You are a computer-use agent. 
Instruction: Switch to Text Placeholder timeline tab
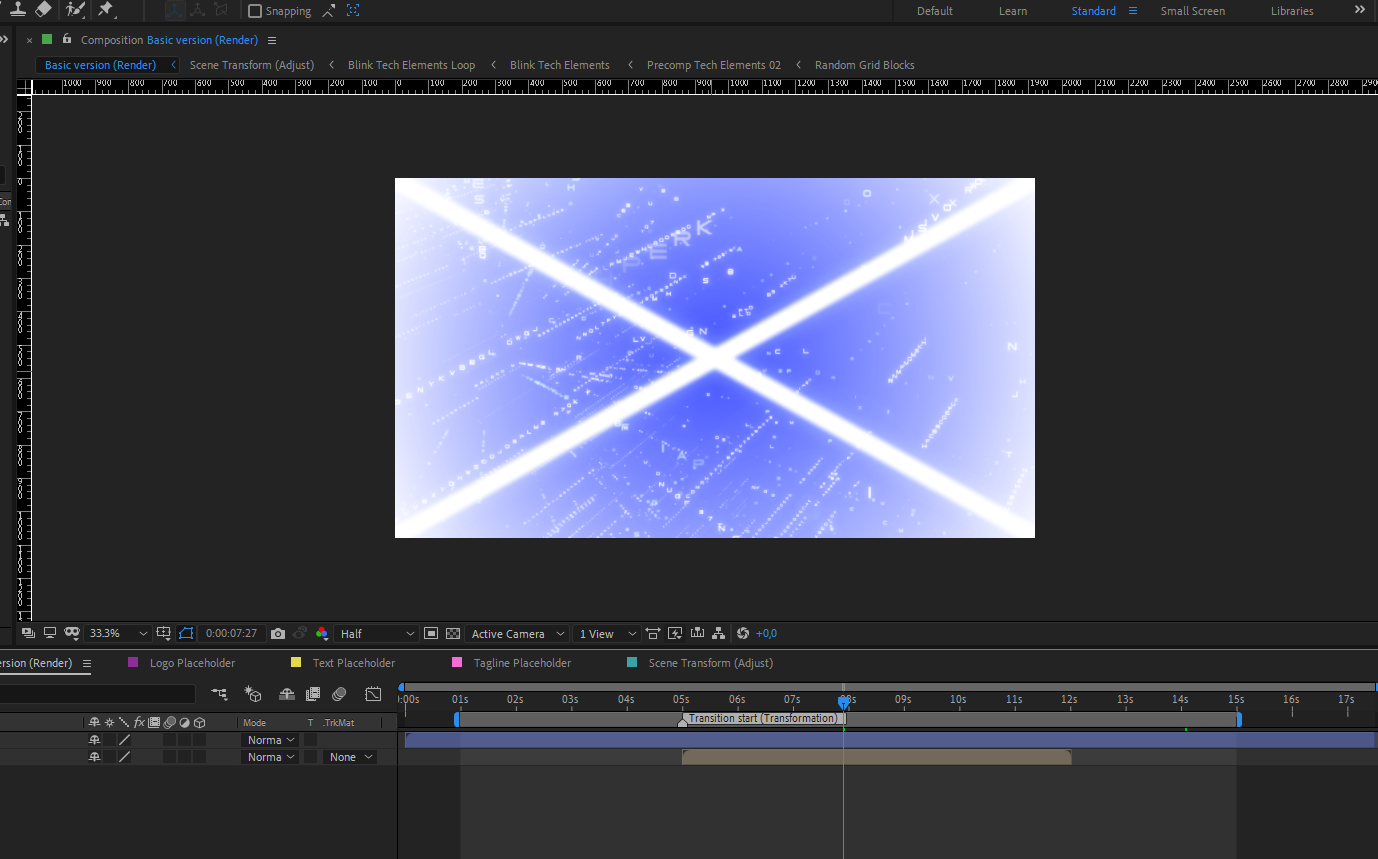(x=354, y=663)
